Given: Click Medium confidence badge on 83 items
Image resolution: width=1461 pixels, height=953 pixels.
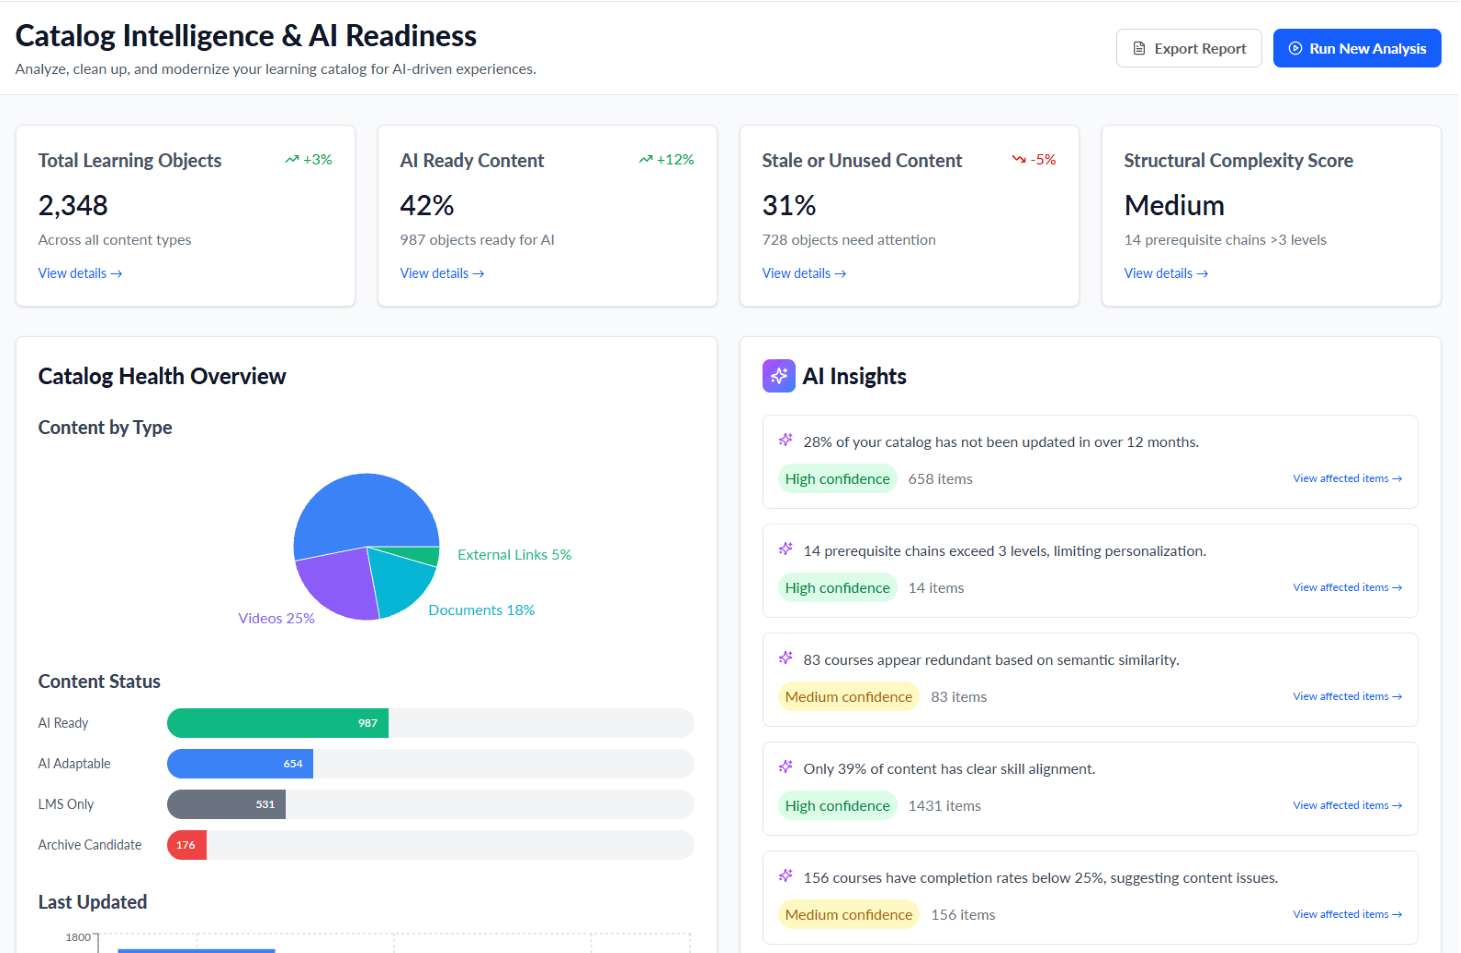Looking at the screenshot, I should pyautogui.click(x=848, y=697).
